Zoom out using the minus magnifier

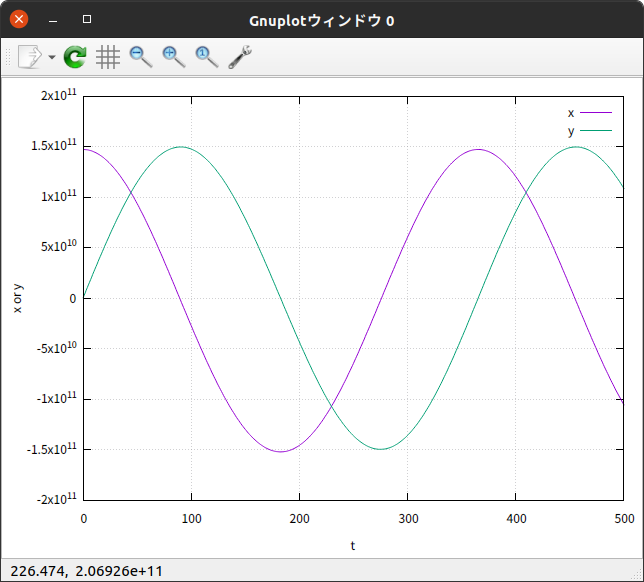coord(141,57)
